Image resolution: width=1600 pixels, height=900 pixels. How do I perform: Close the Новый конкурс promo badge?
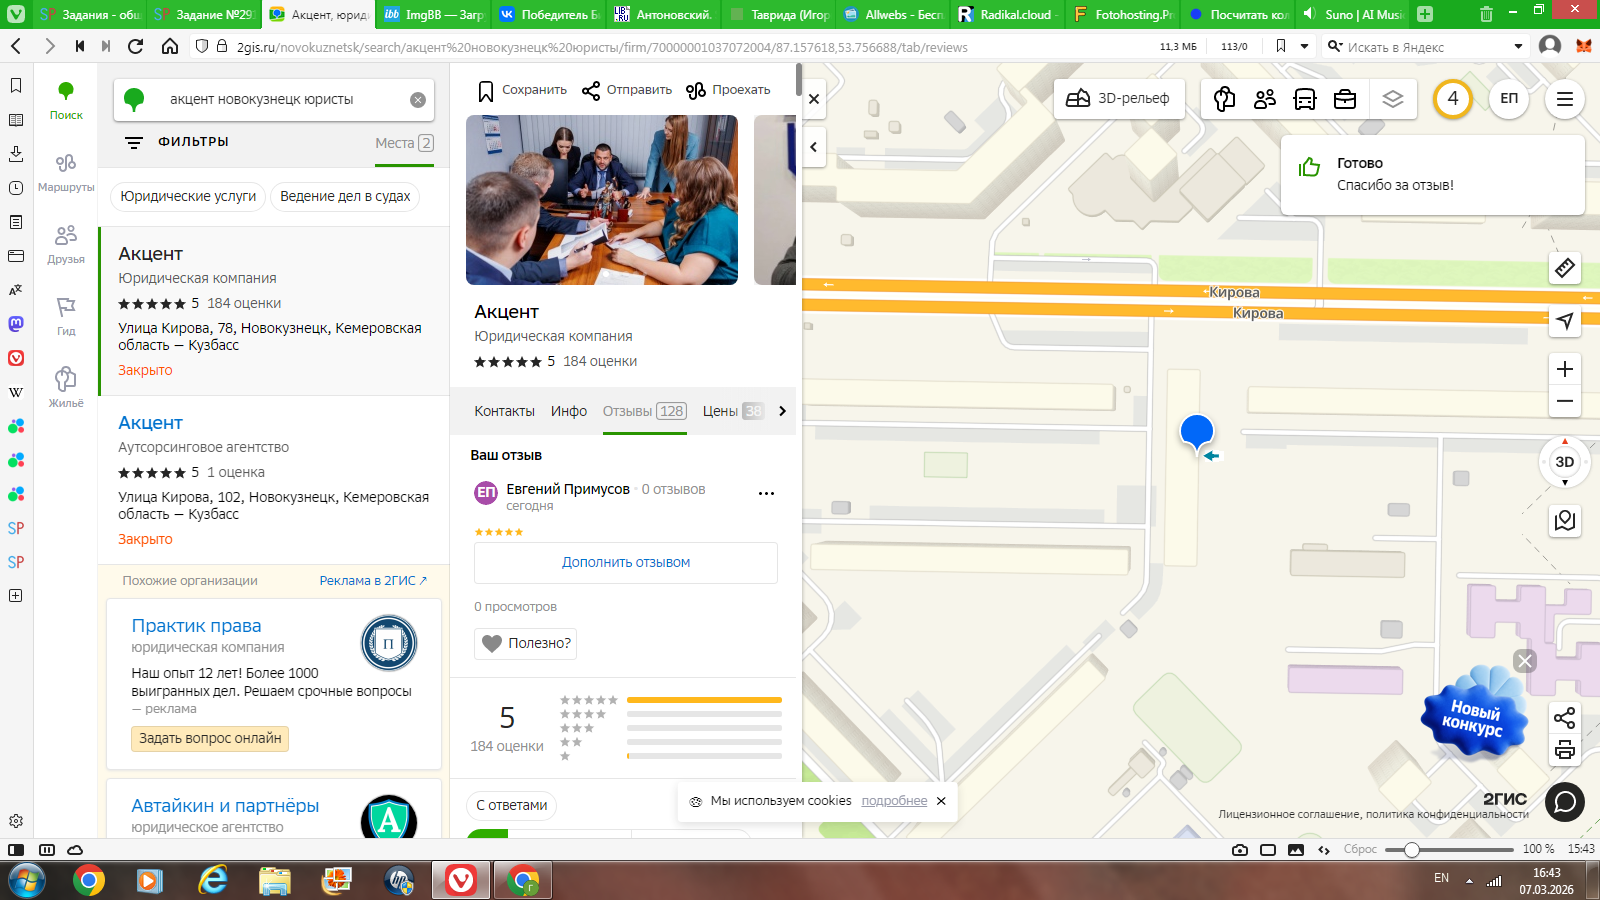pyautogui.click(x=1525, y=661)
